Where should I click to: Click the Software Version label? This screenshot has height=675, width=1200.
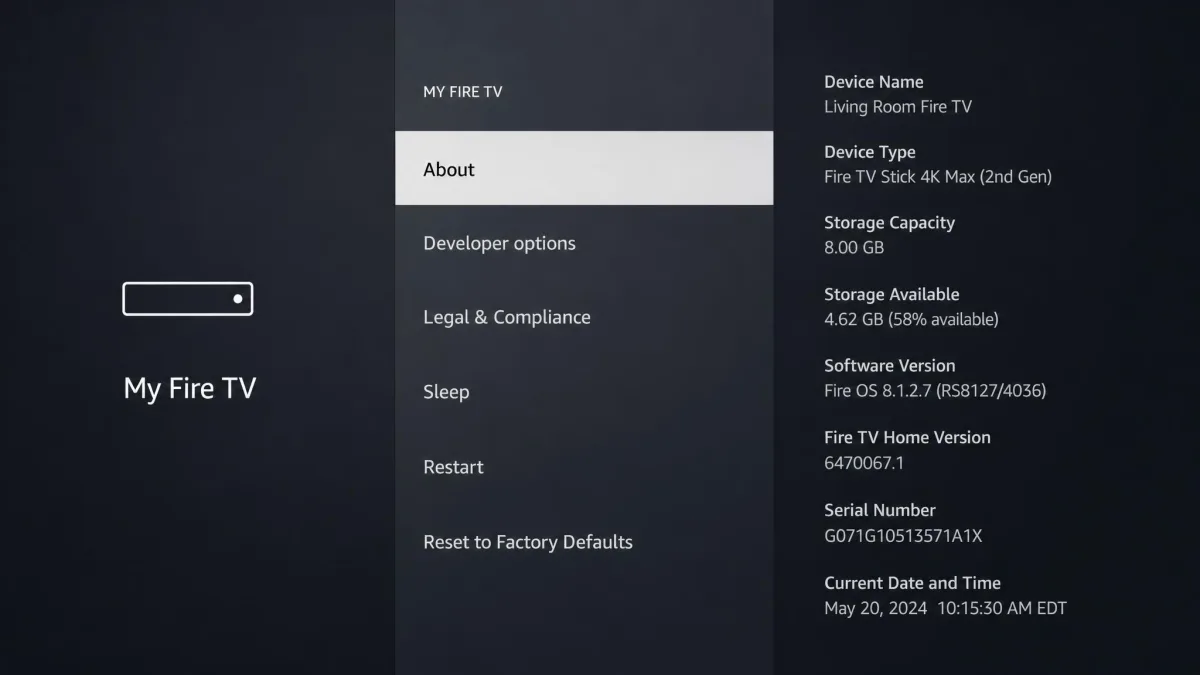point(890,366)
